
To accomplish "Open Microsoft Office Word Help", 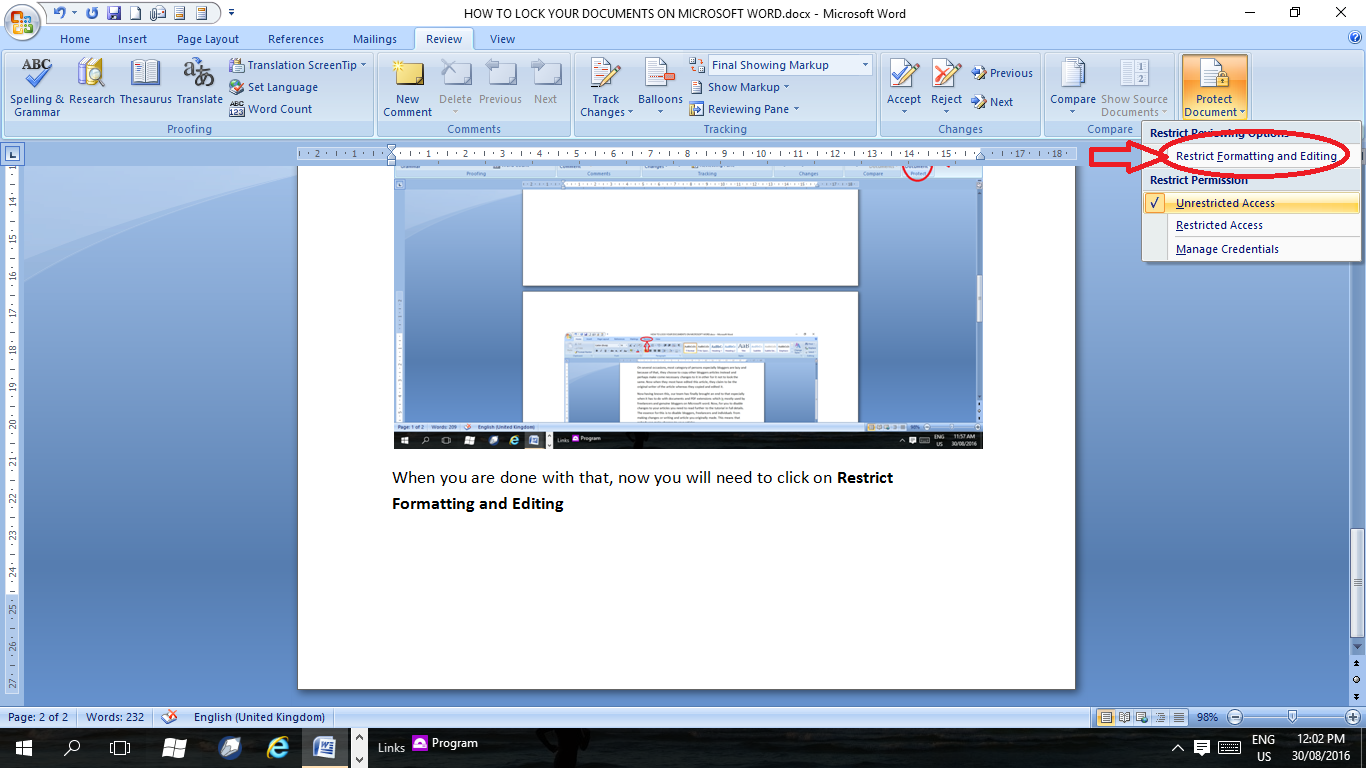I will click(1355, 38).
